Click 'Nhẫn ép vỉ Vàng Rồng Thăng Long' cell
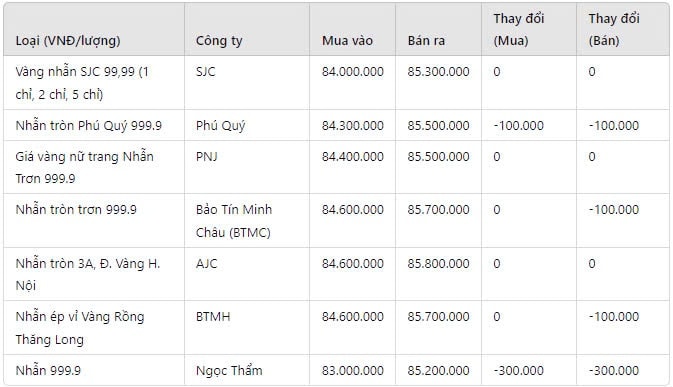 pos(80,328)
